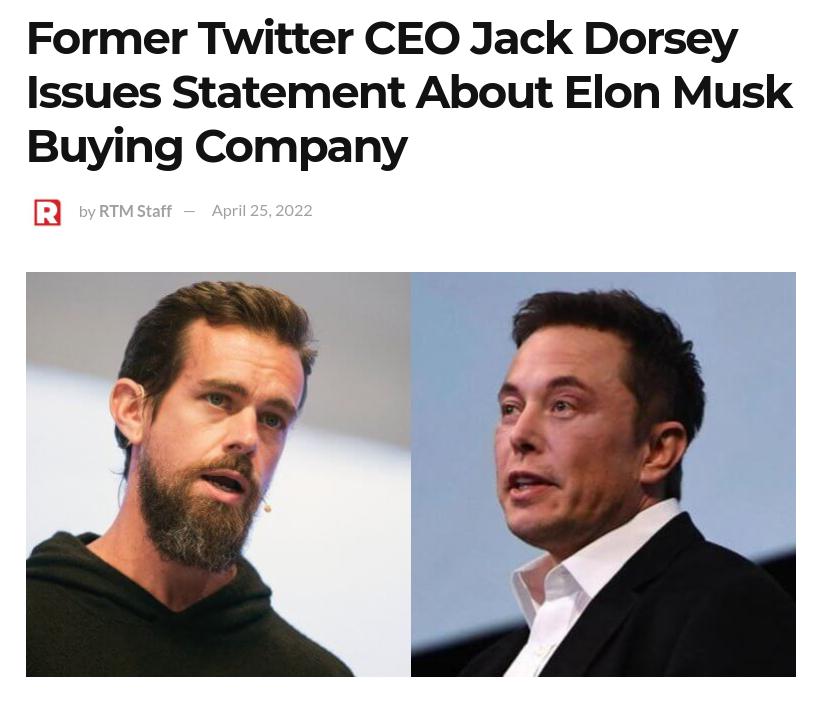Image resolution: width=819 pixels, height=701 pixels.
Task: Click the Jack Dorsey name in the headline
Action: [604, 40]
